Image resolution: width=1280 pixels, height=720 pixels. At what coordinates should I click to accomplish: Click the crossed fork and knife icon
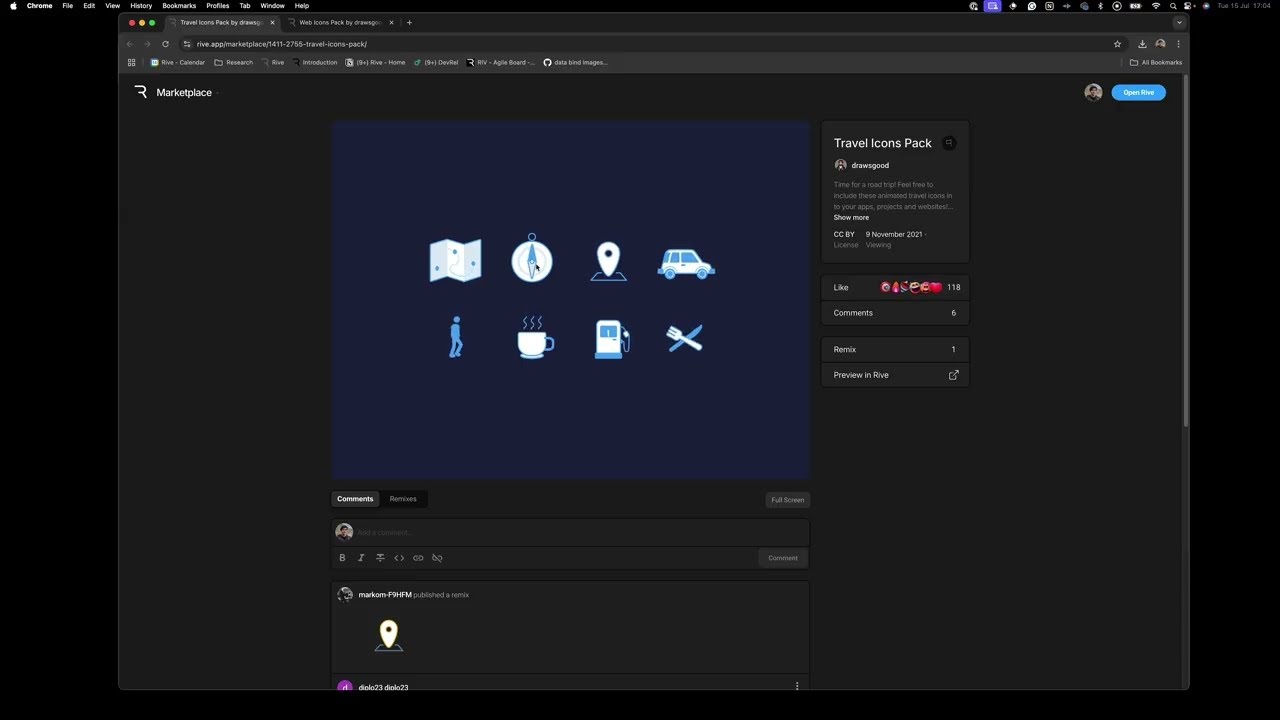(685, 339)
